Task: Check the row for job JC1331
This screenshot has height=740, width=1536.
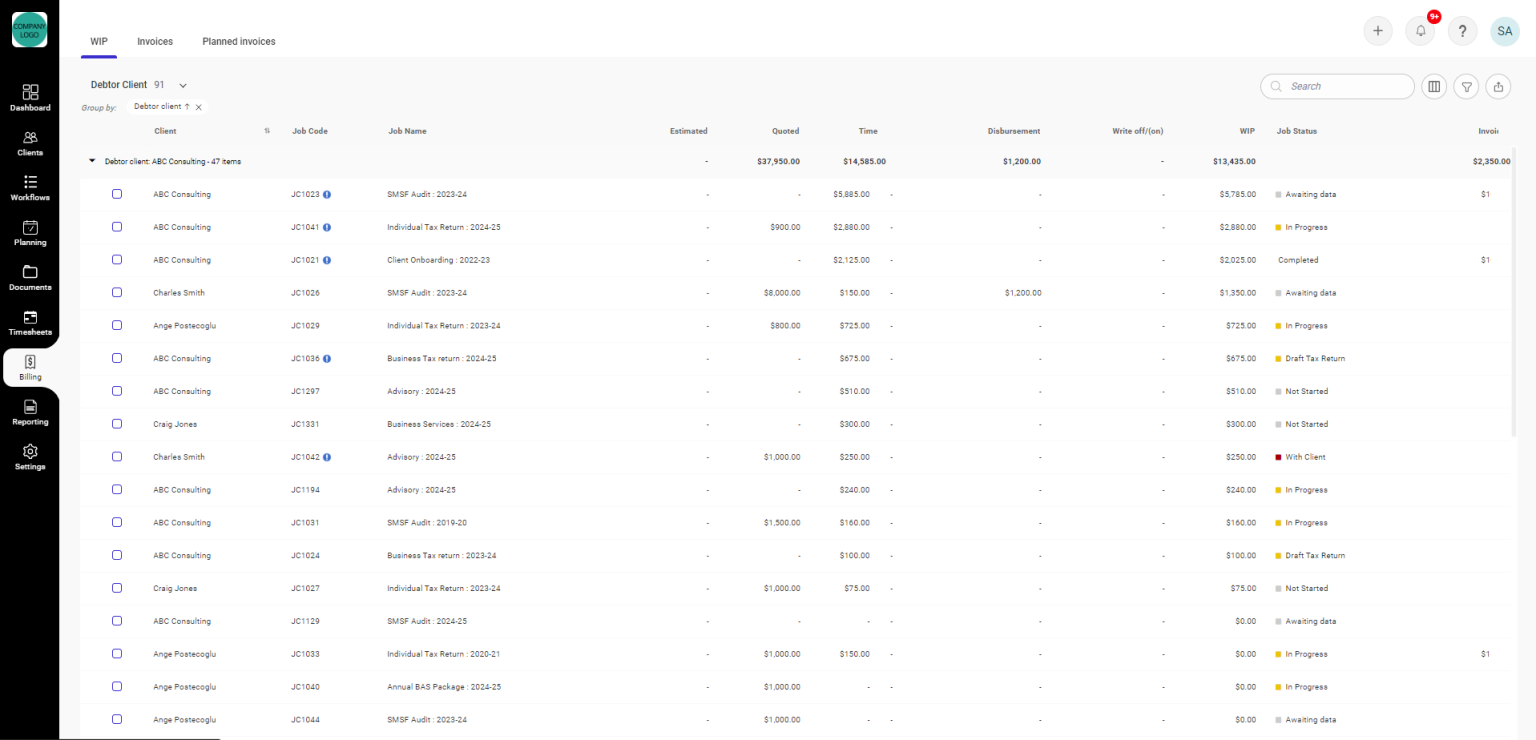Action: tap(117, 424)
